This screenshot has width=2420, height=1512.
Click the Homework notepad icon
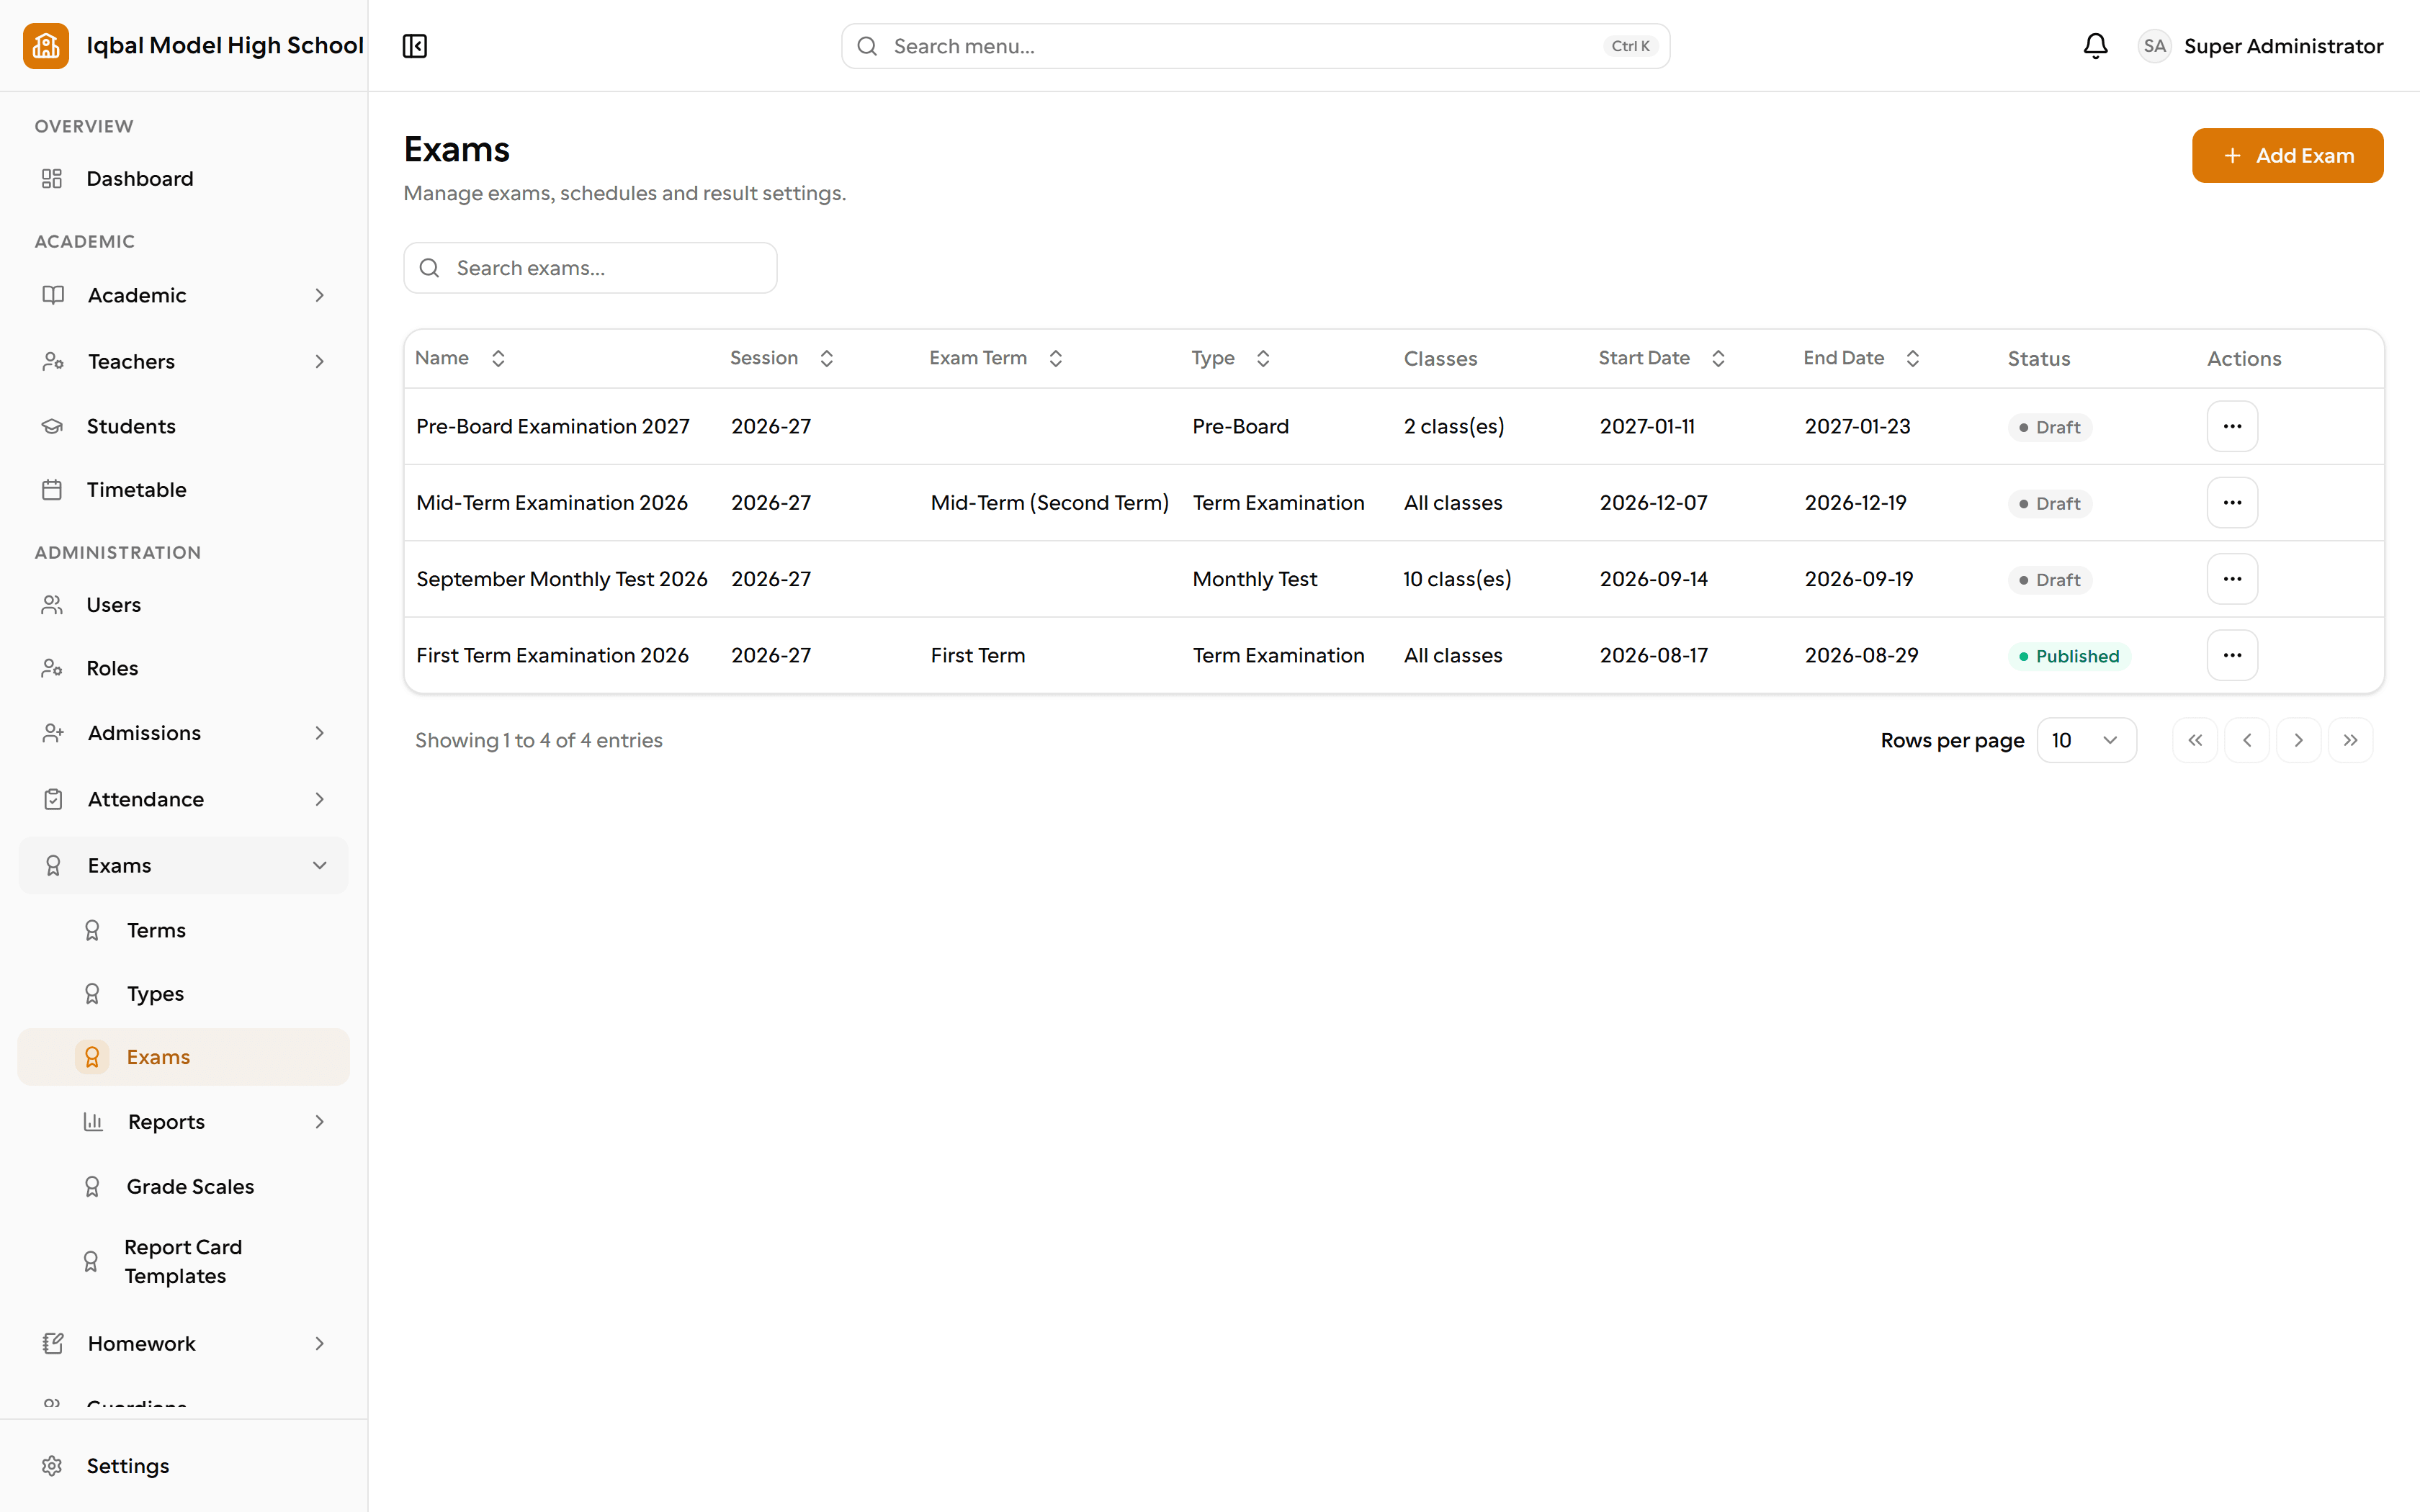[x=53, y=1343]
